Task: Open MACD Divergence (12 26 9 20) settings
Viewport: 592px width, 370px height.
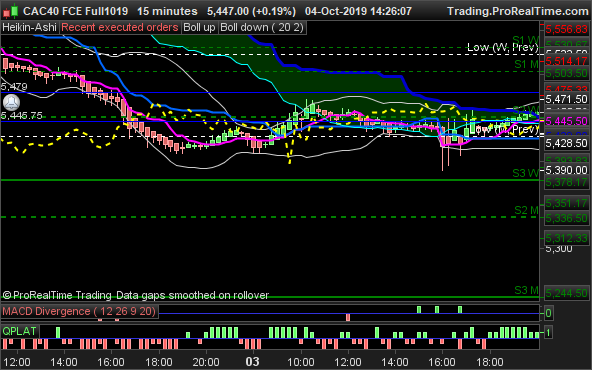Action: [x=79, y=311]
